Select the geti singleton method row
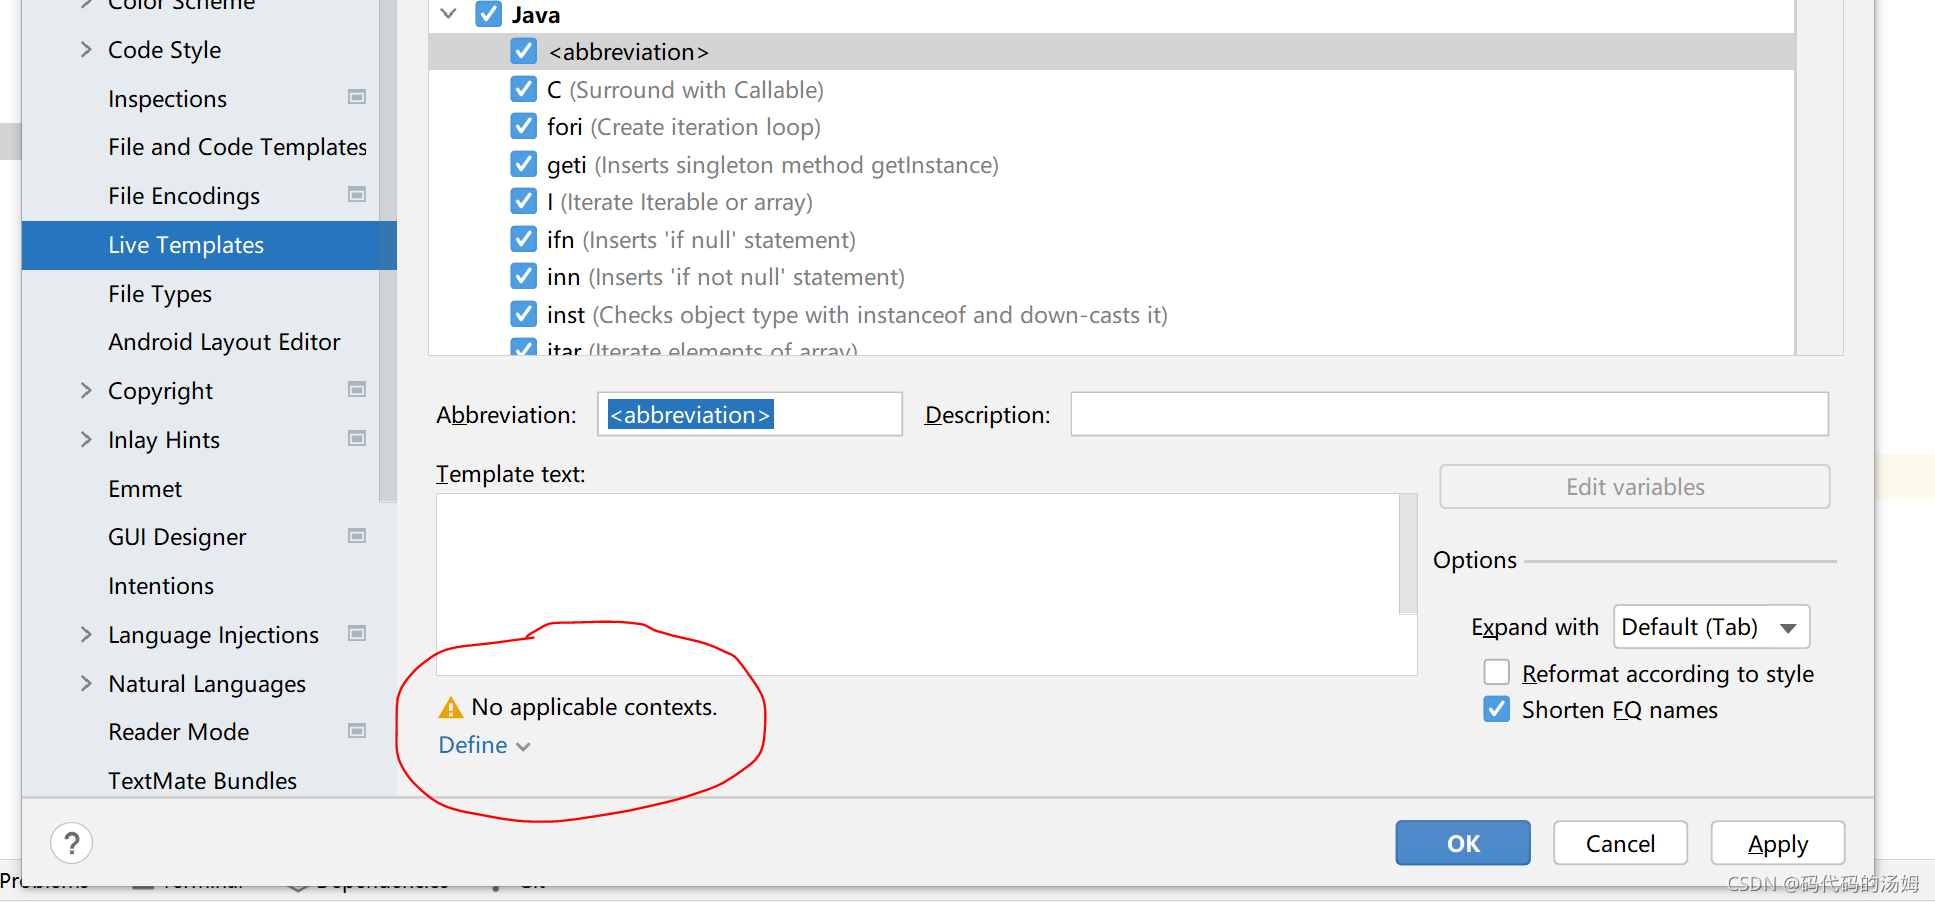 point(1112,165)
